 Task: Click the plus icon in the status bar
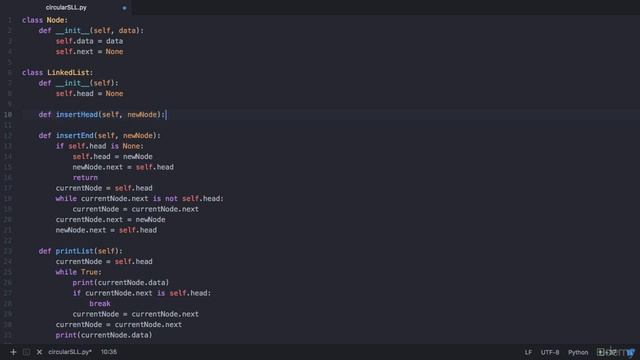13,352
